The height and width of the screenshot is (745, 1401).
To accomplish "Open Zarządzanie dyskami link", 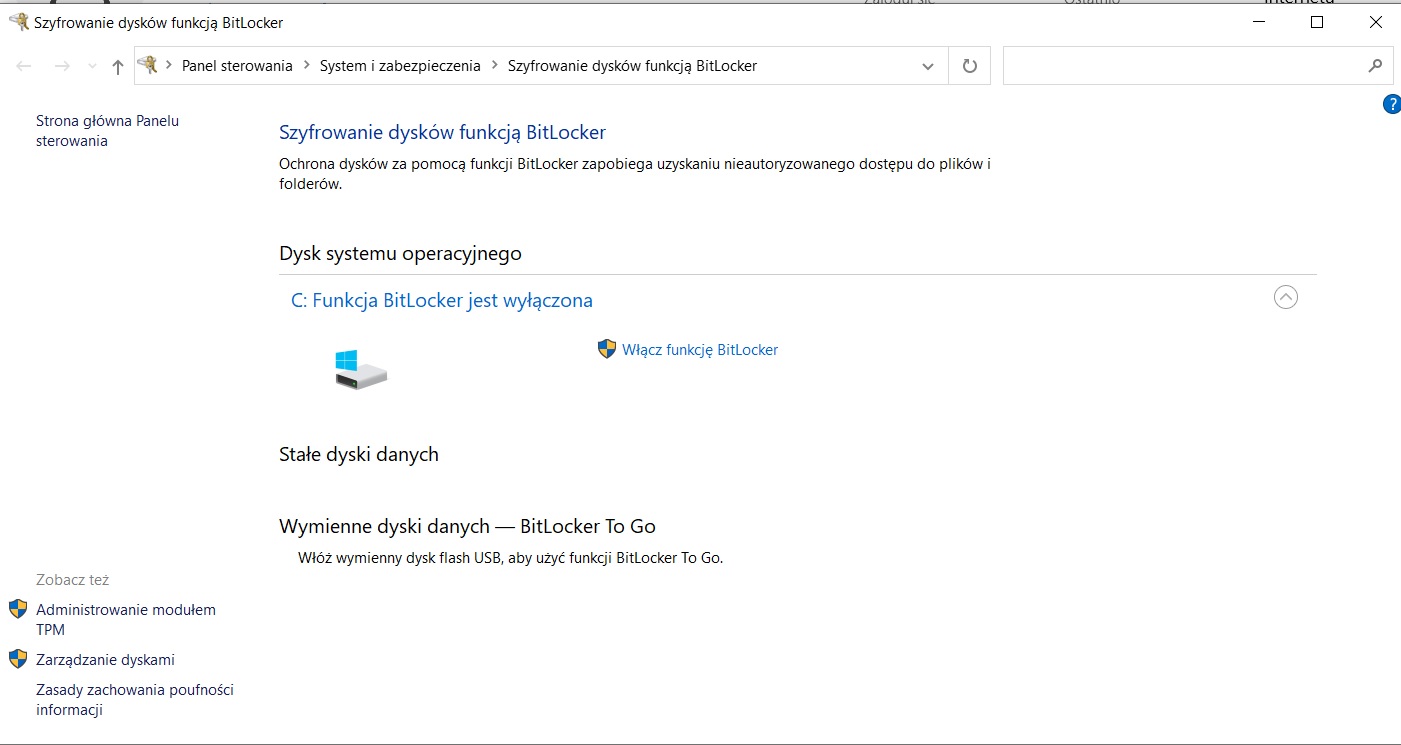I will (x=105, y=660).
